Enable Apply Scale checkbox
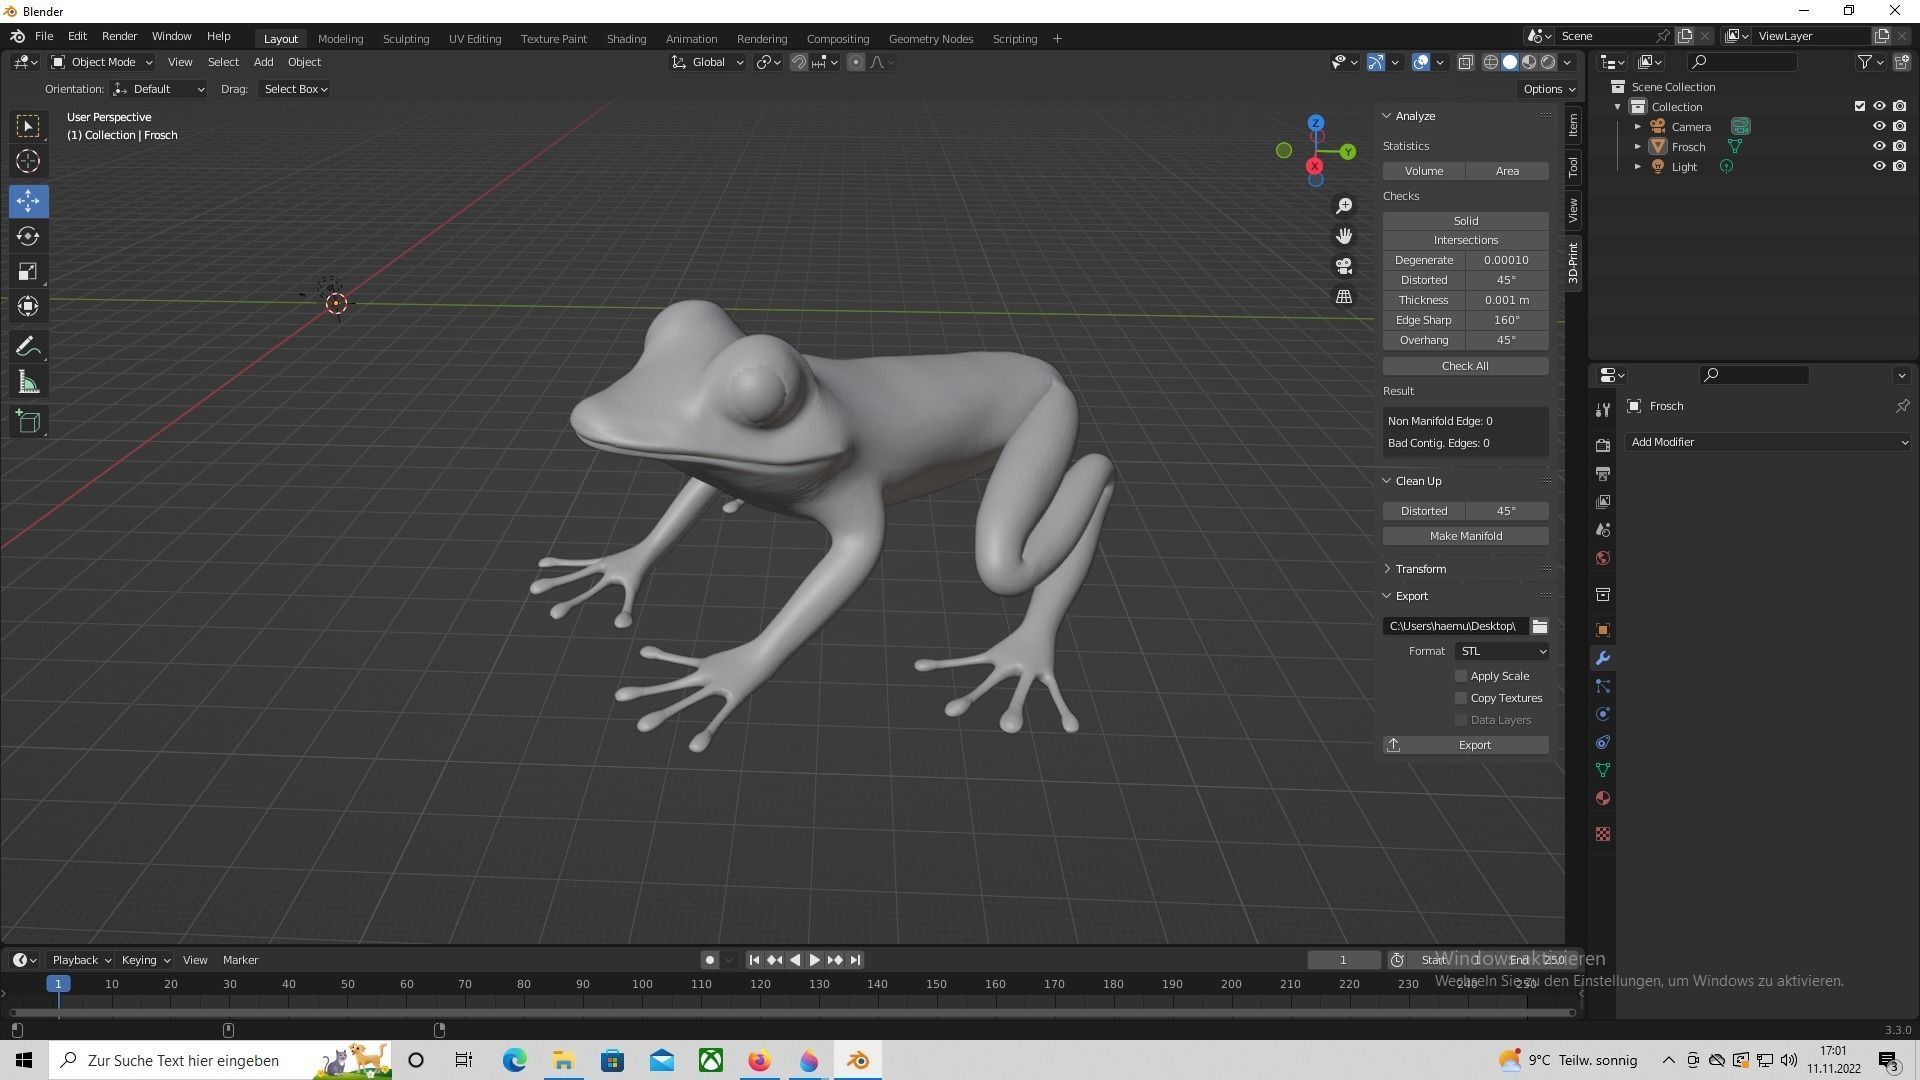The image size is (1920, 1080). click(x=1461, y=677)
